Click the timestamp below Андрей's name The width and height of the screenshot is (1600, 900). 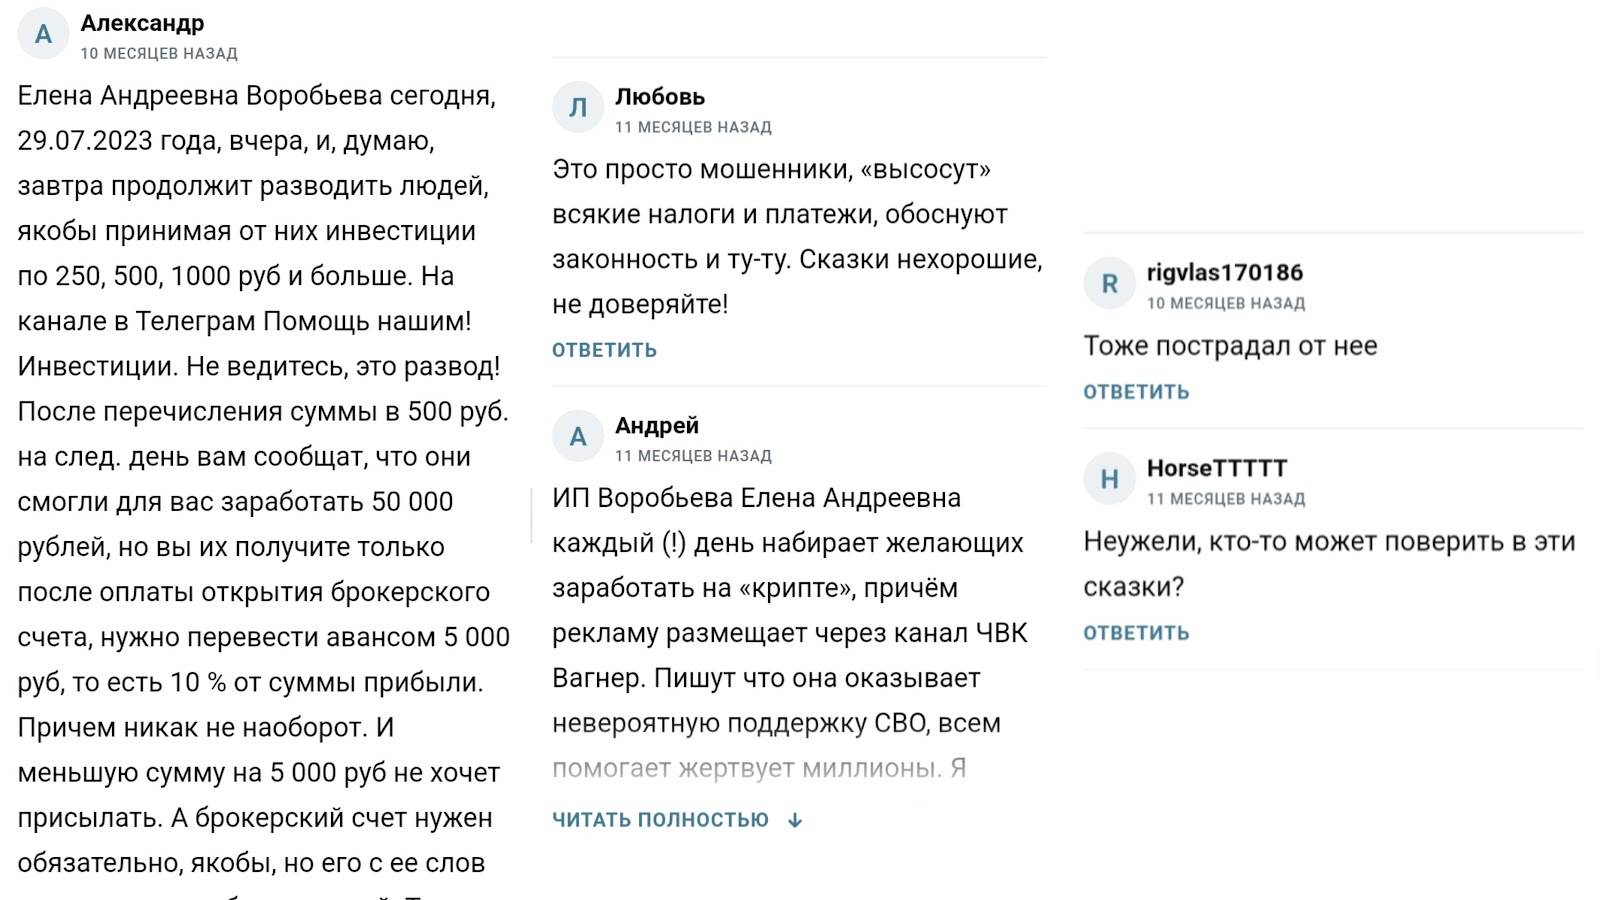point(693,456)
